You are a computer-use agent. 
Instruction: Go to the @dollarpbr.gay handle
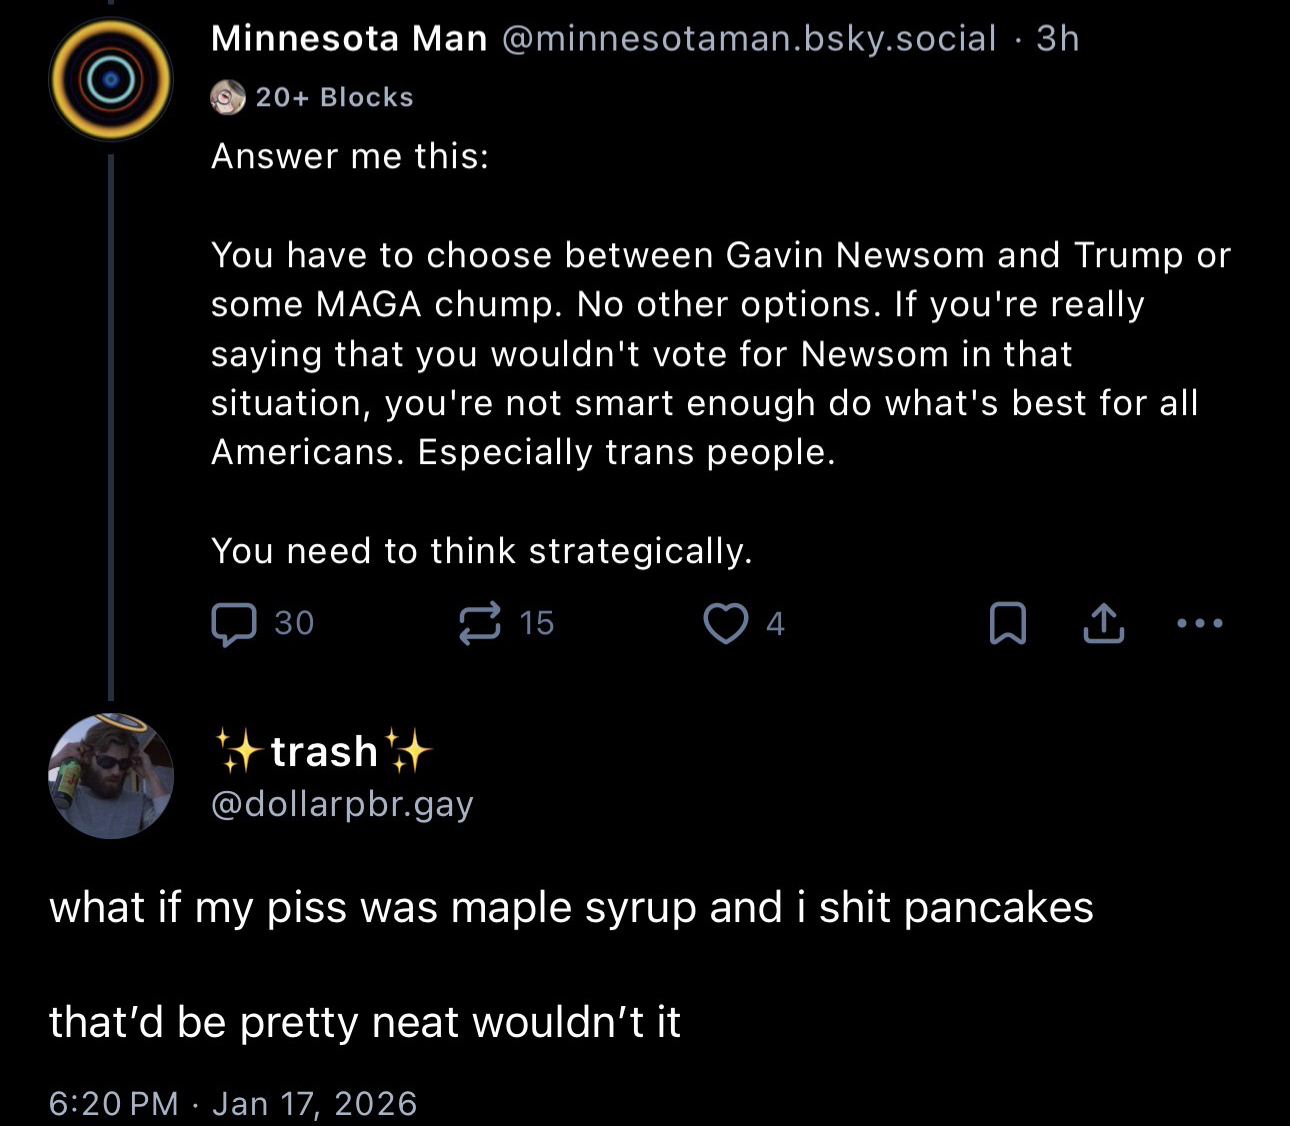pos(342,804)
